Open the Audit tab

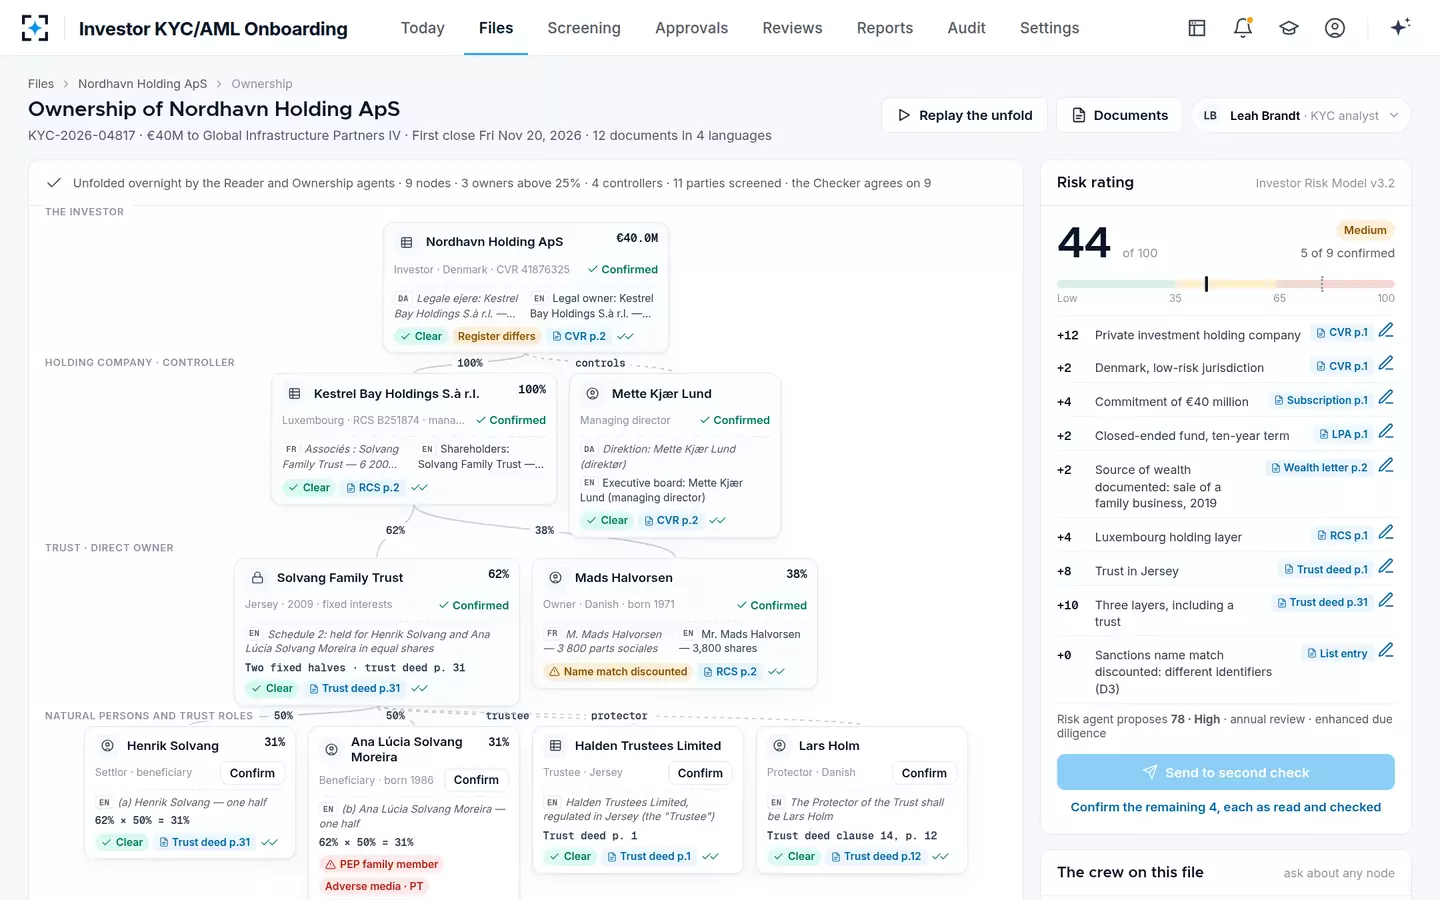click(966, 28)
